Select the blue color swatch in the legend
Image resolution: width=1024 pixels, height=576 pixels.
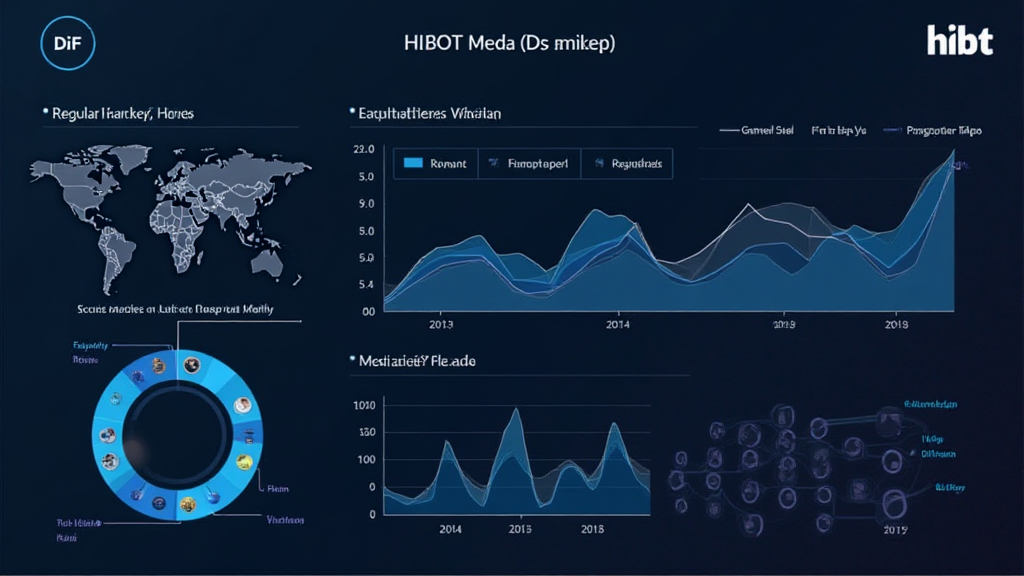pos(413,163)
